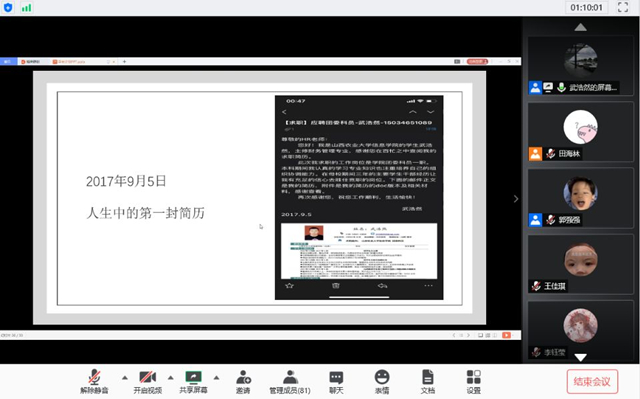The width and height of the screenshot is (640, 399).
Task: Click the 王佳琪 name label
Action: (554, 286)
